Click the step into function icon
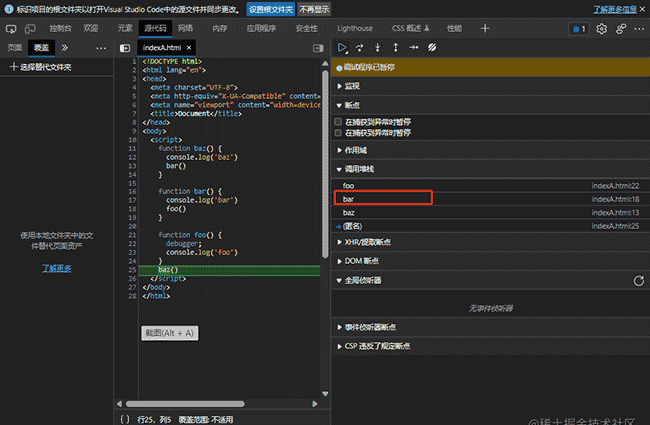650x425 pixels. pyautogui.click(x=377, y=48)
